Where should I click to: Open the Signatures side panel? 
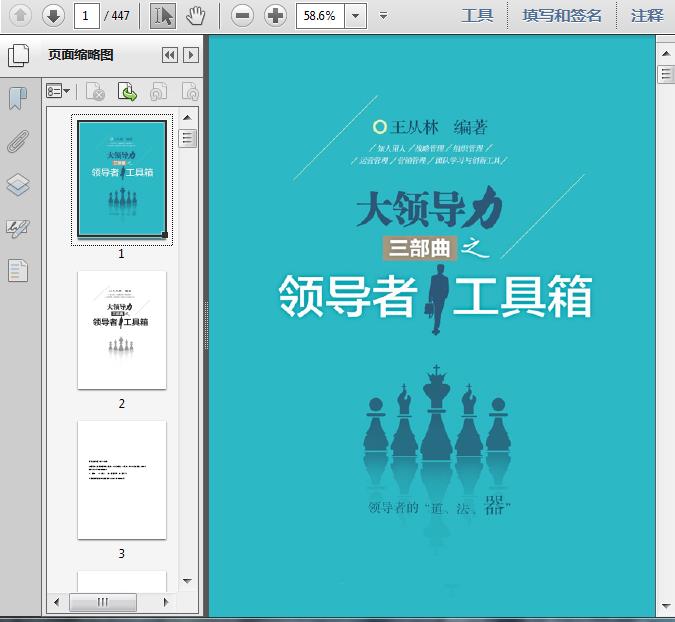click(18, 228)
